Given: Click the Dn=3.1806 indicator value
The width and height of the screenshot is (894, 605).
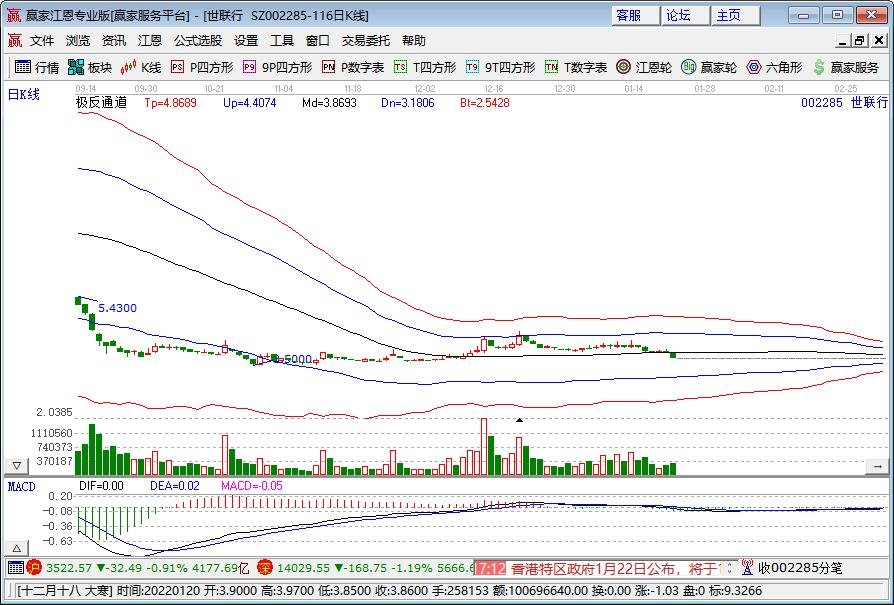Looking at the screenshot, I should tap(408, 103).
